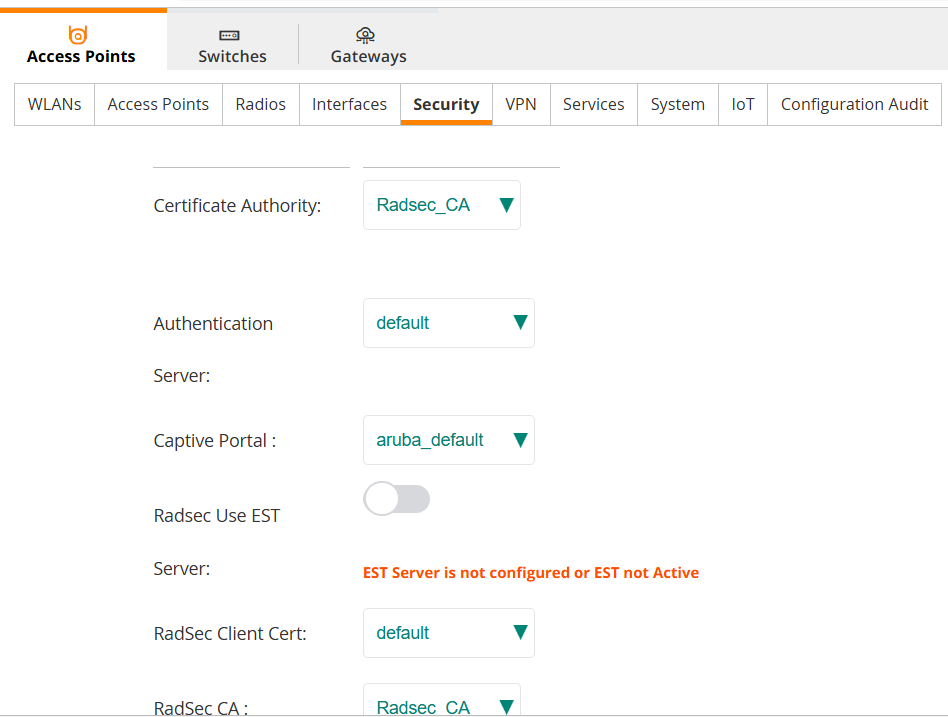Open the RadSec CA dropdown

[442, 701]
